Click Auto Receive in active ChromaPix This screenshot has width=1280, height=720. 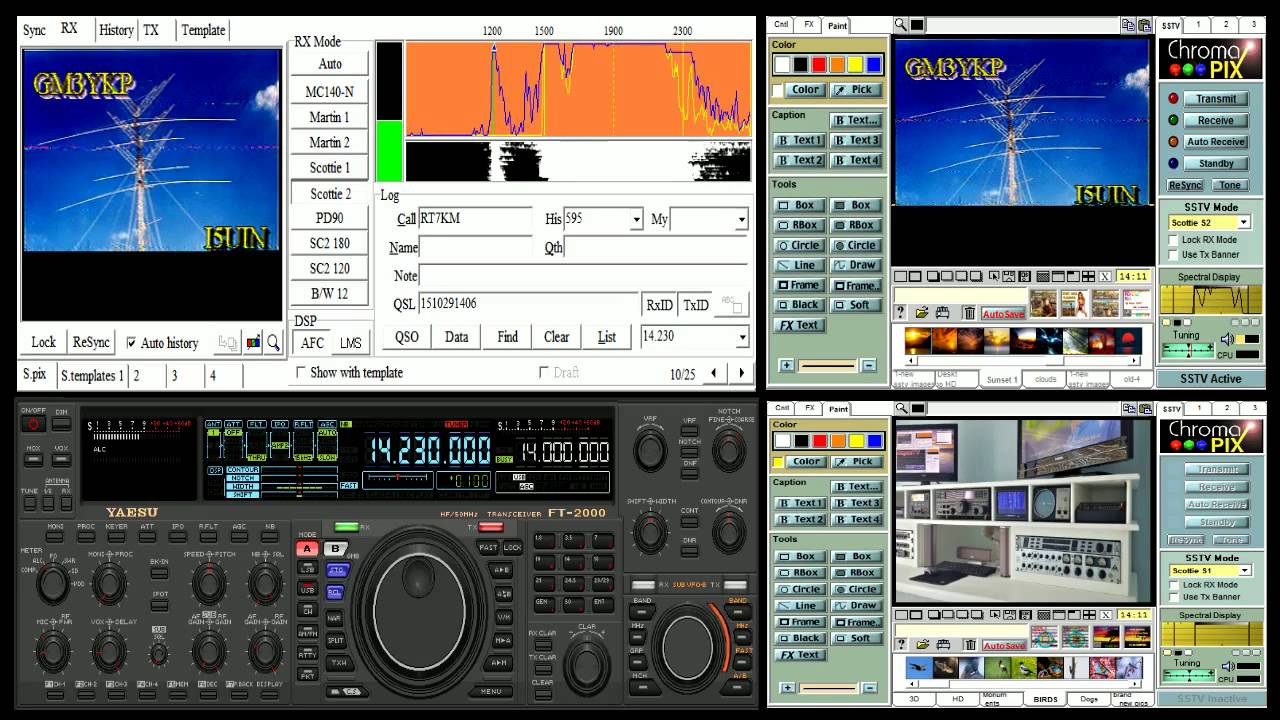click(x=1216, y=142)
